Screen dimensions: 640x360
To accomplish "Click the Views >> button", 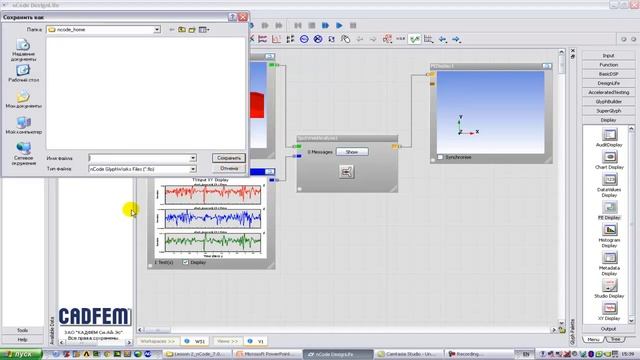I will [x=227, y=341].
